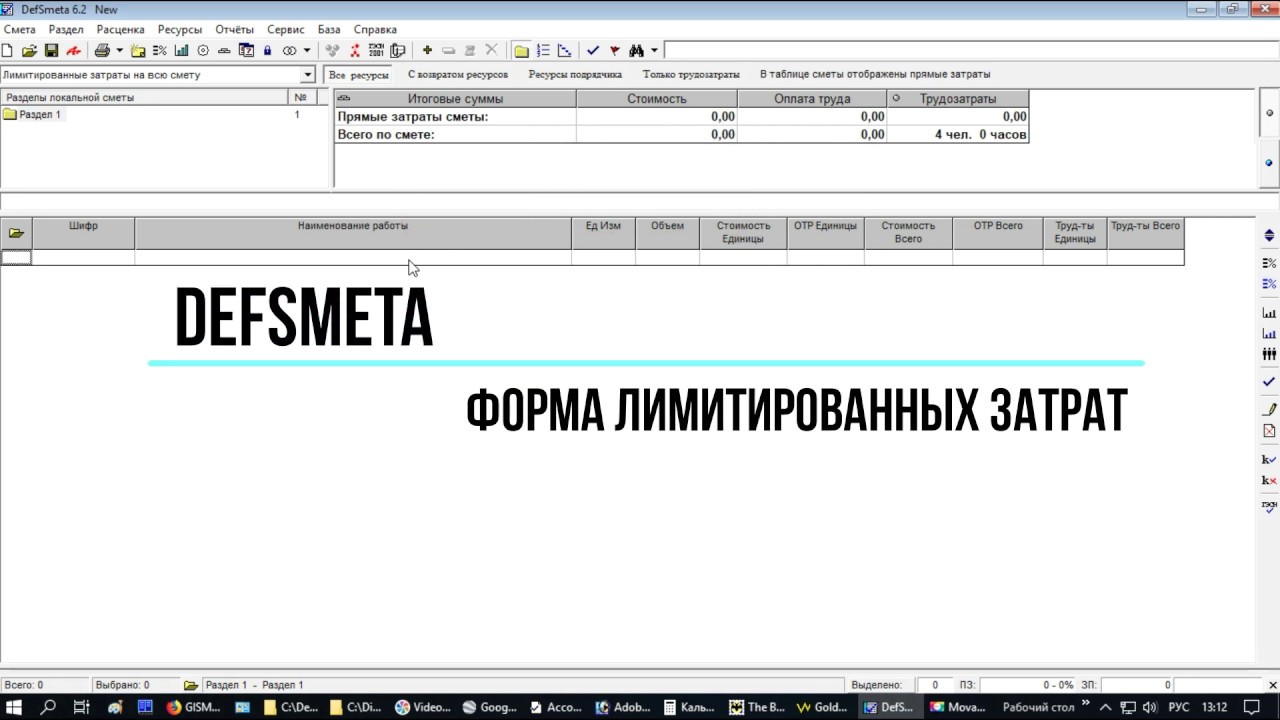Click the РУС language indicator in tray
This screenshot has height=720, width=1280.
coord(1179,707)
